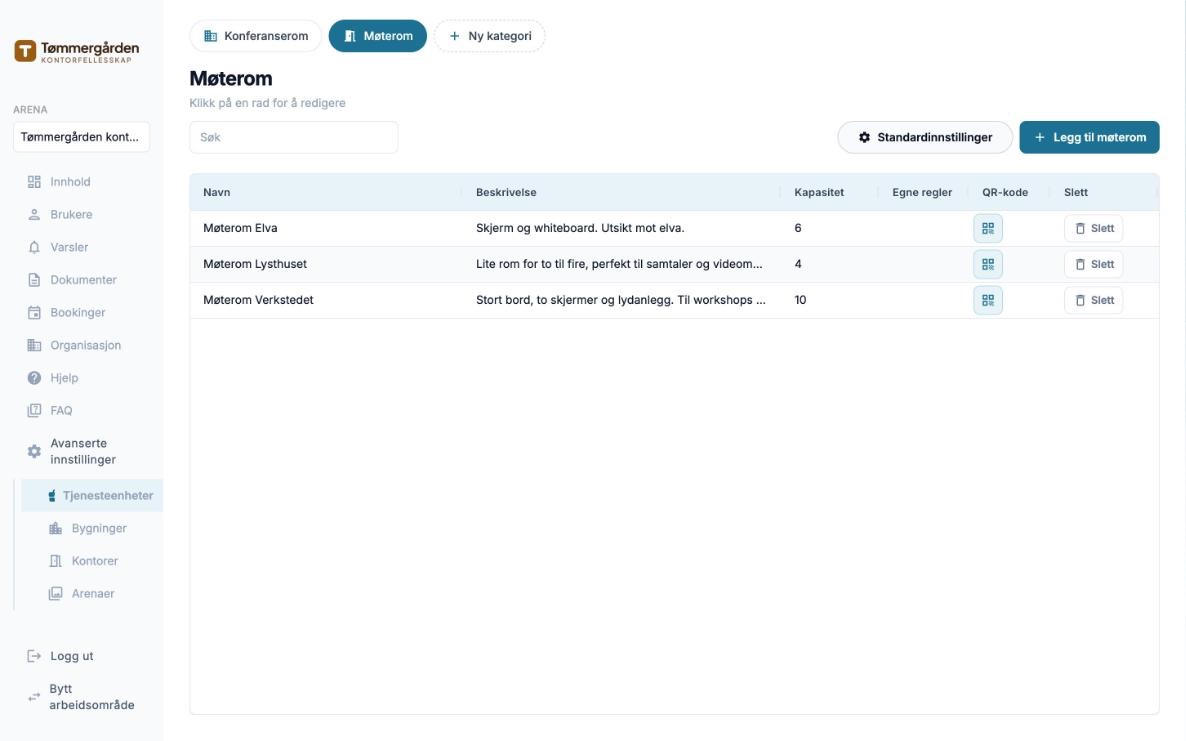Viewport: 1186px width, 741px height.
Task: Switch to the Konferanserom tab
Action: [256, 36]
